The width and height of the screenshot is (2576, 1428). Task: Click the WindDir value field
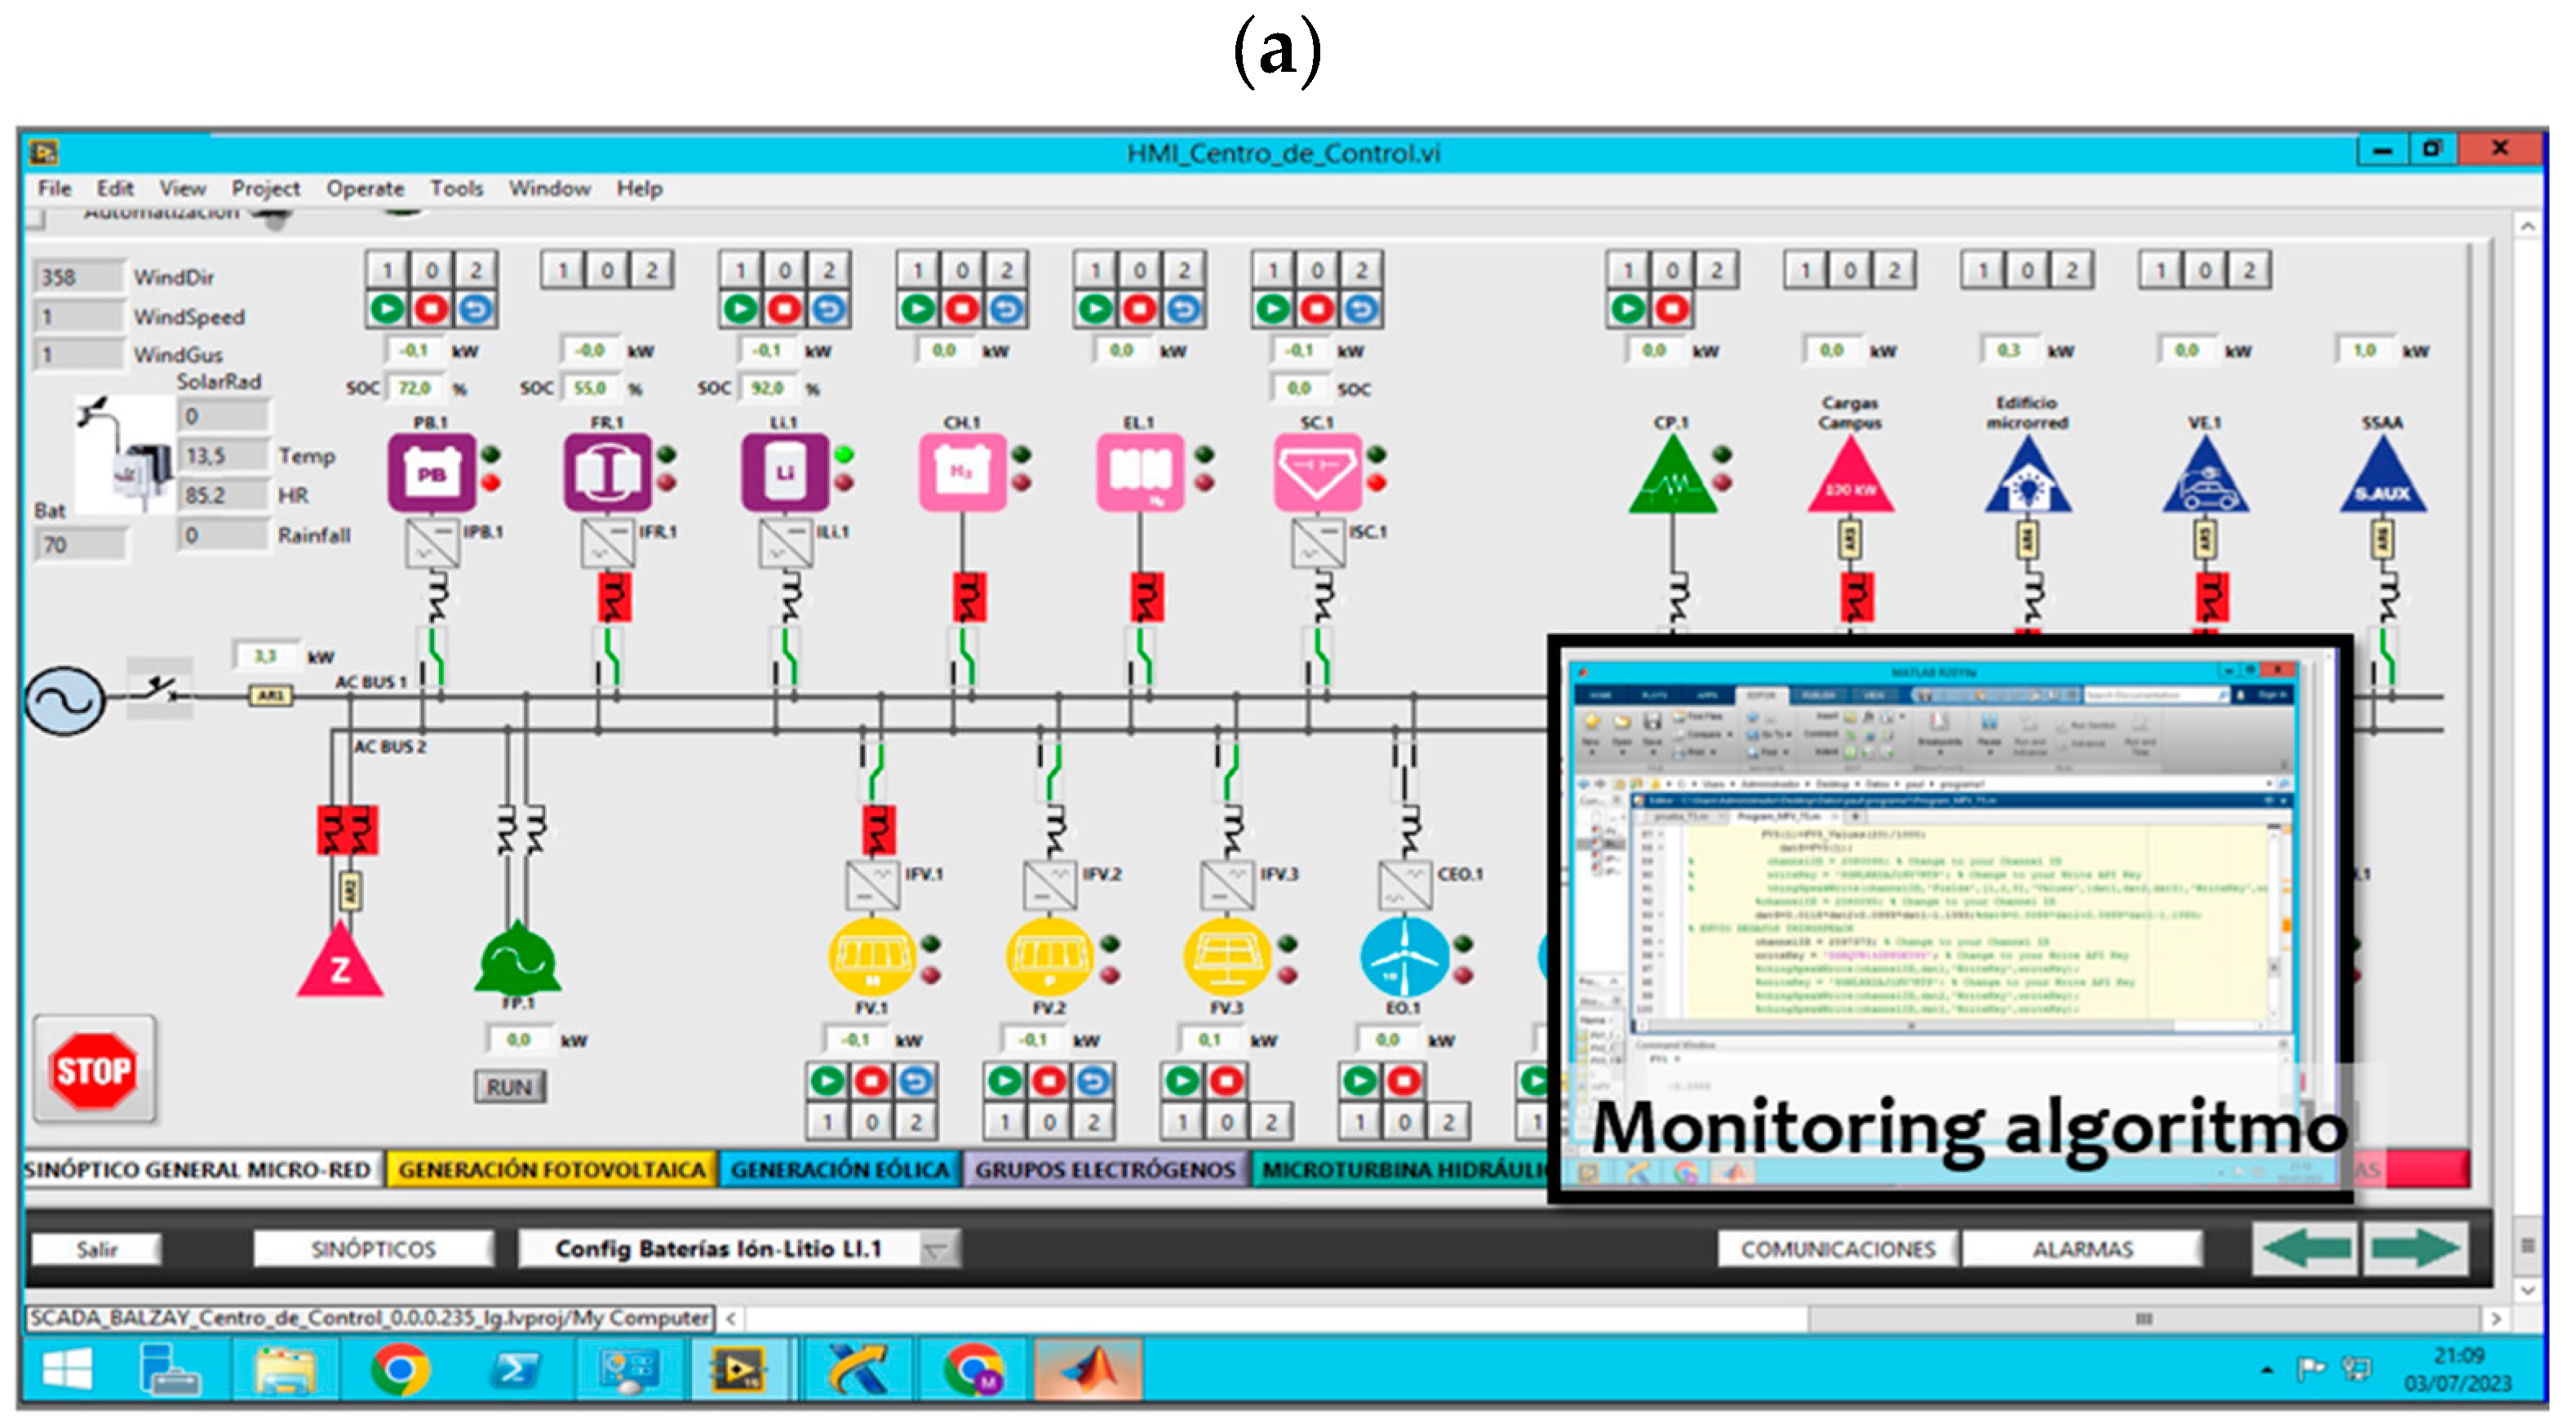(78, 278)
